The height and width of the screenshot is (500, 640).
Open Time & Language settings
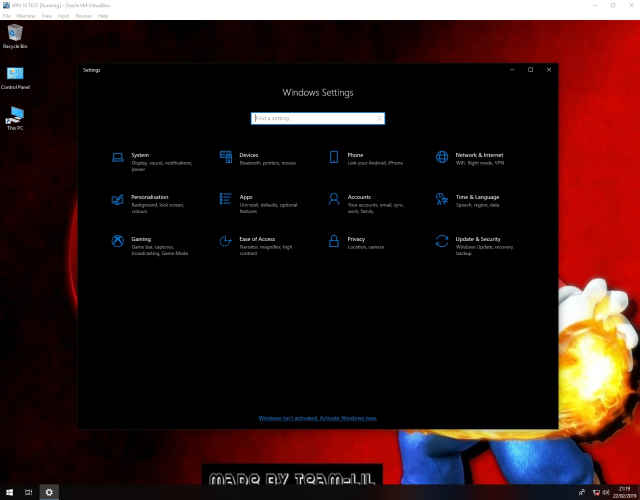476,198
